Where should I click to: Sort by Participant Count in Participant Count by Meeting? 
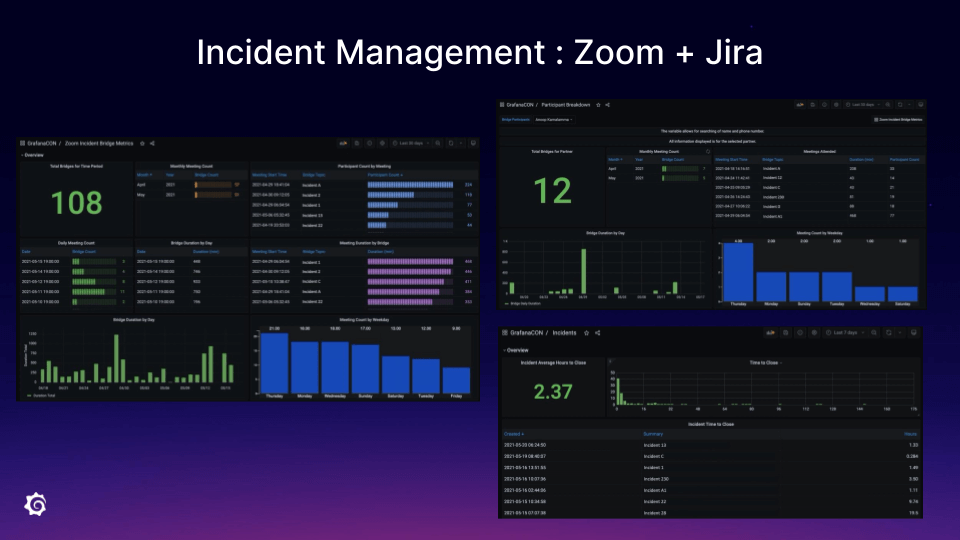click(385, 175)
